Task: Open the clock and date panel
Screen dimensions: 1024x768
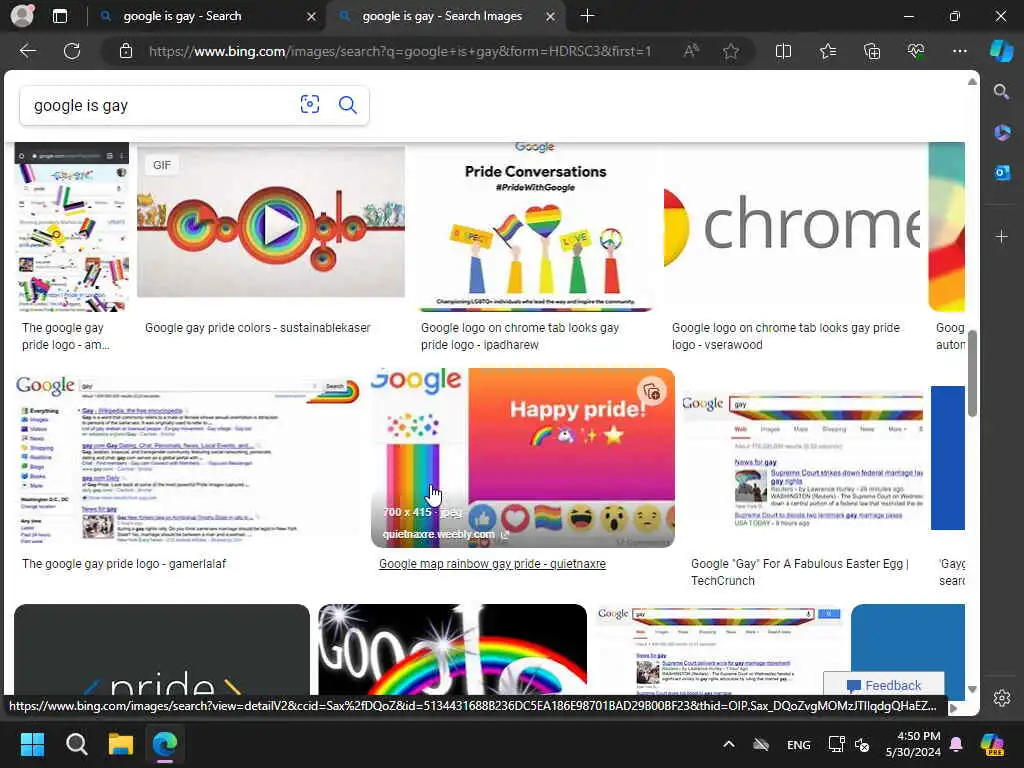Action: click(913, 744)
